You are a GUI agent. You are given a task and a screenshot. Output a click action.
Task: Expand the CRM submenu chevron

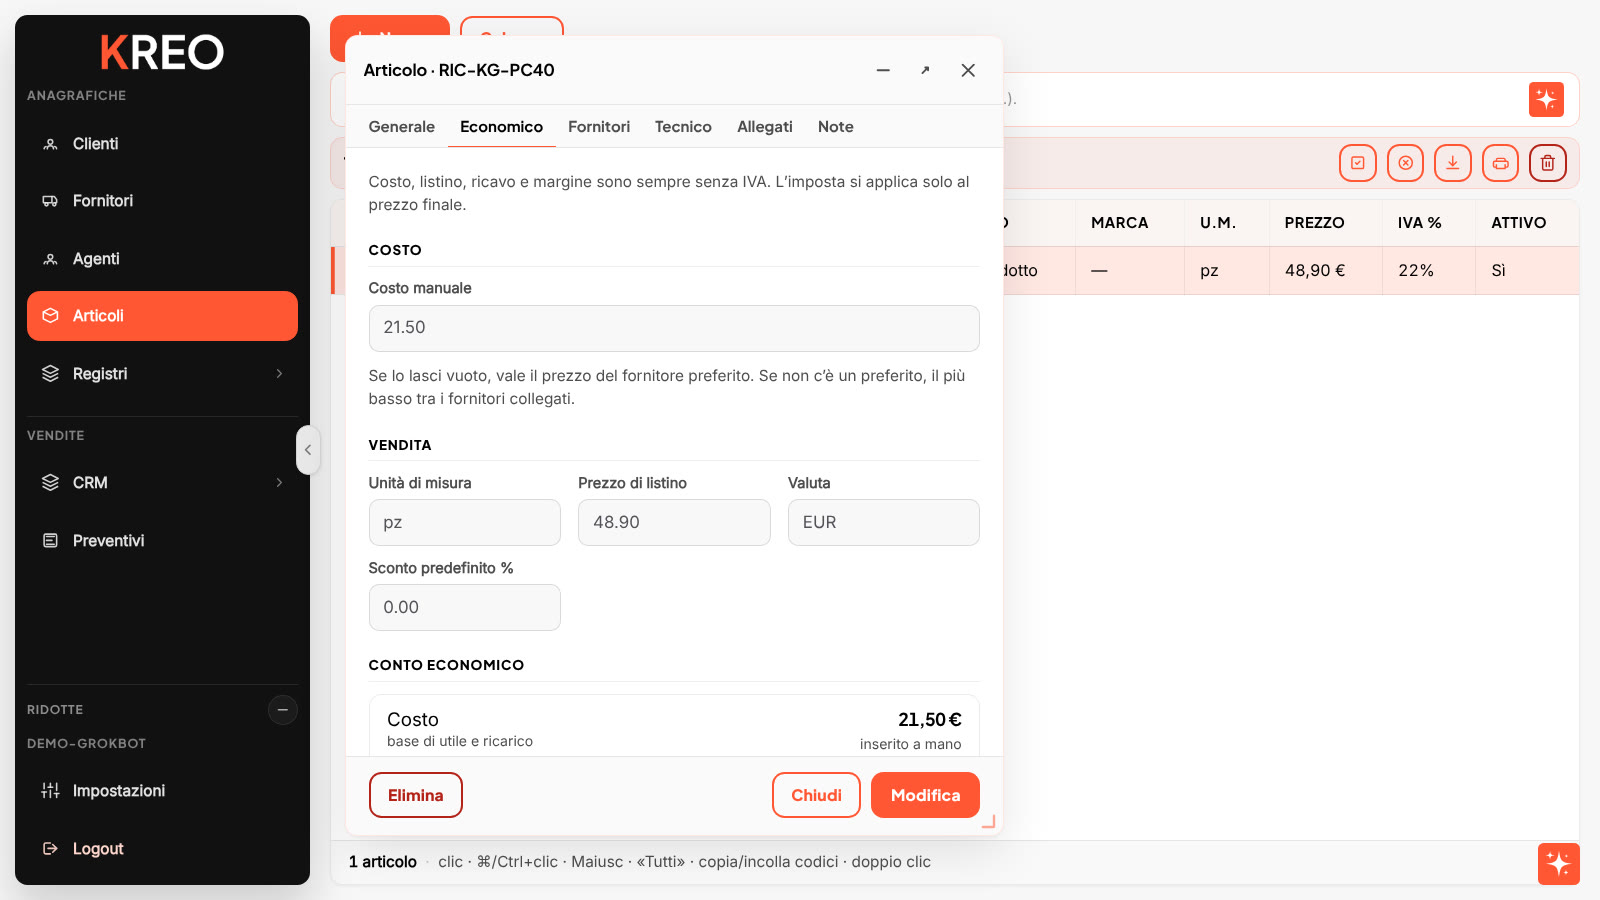click(x=279, y=483)
